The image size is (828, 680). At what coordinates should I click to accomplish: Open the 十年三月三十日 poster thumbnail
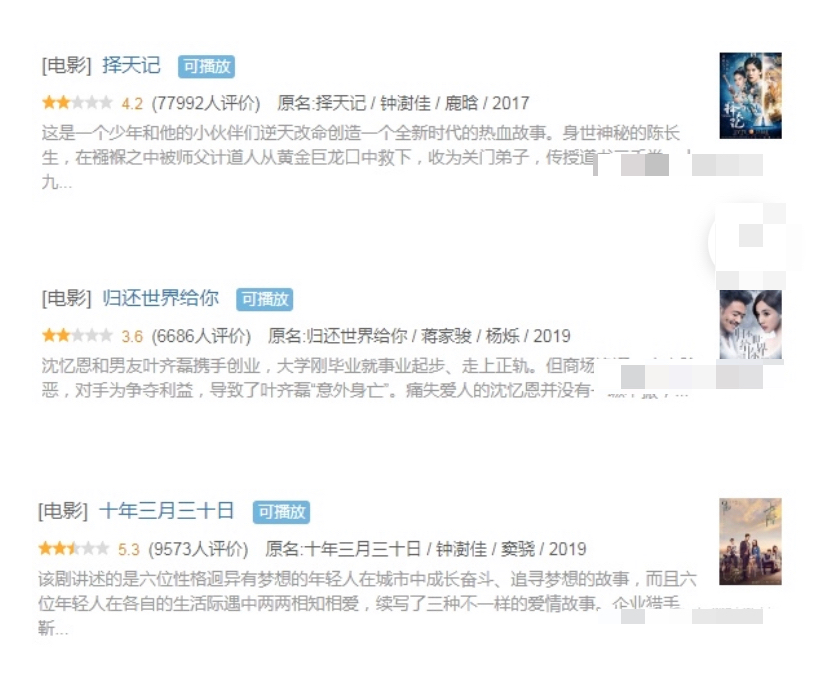click(x=750, y=542)
